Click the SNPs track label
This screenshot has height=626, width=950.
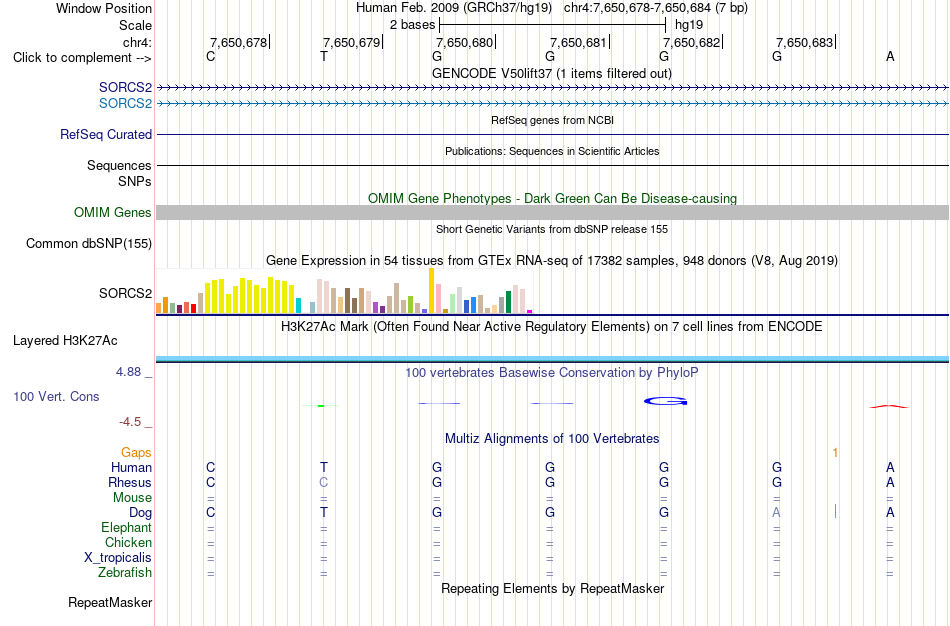click(x=135, y=181)
